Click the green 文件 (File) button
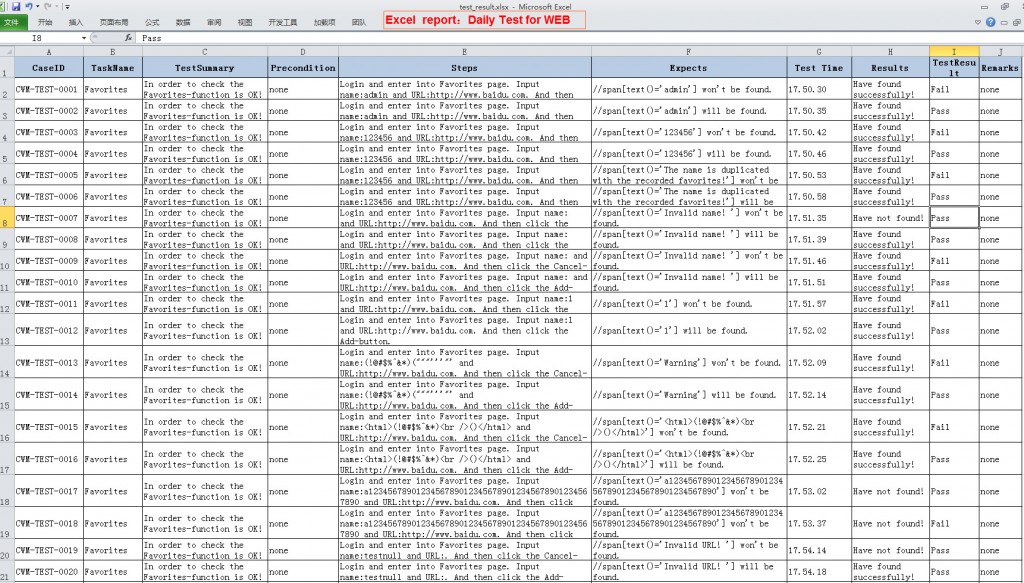 [12, 21]
